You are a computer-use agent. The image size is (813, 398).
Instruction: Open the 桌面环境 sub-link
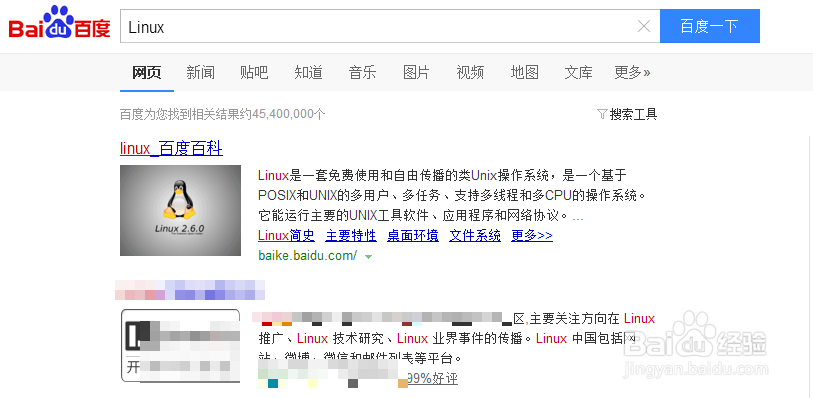(x=413, y=236)
